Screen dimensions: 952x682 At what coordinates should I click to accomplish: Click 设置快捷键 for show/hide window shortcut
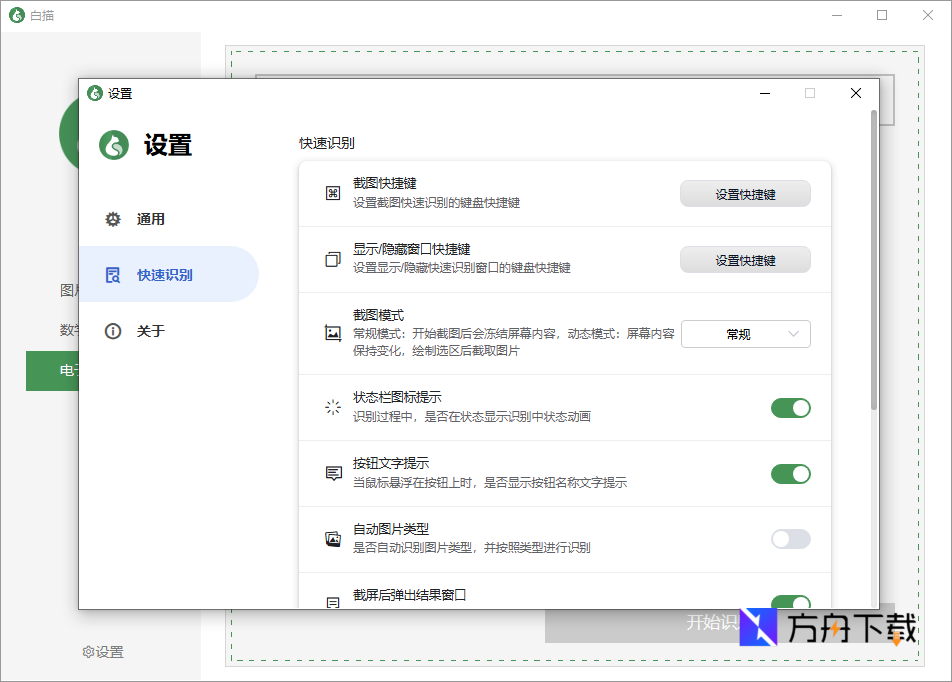[745, 259]
